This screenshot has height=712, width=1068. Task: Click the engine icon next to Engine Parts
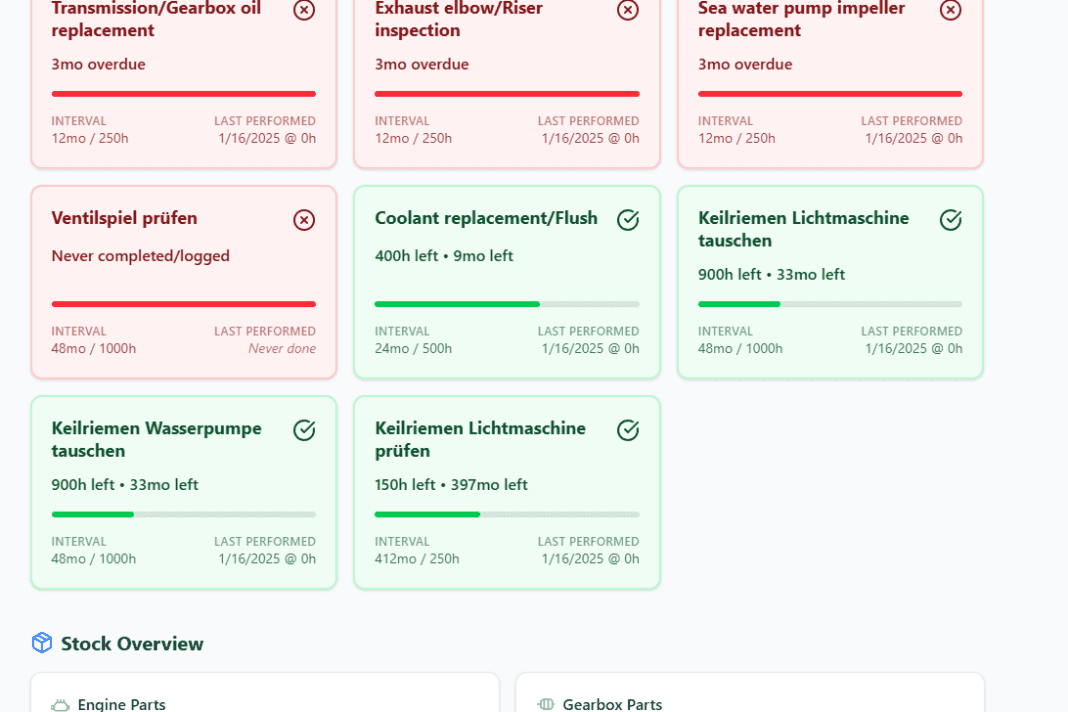coord(59,704)
